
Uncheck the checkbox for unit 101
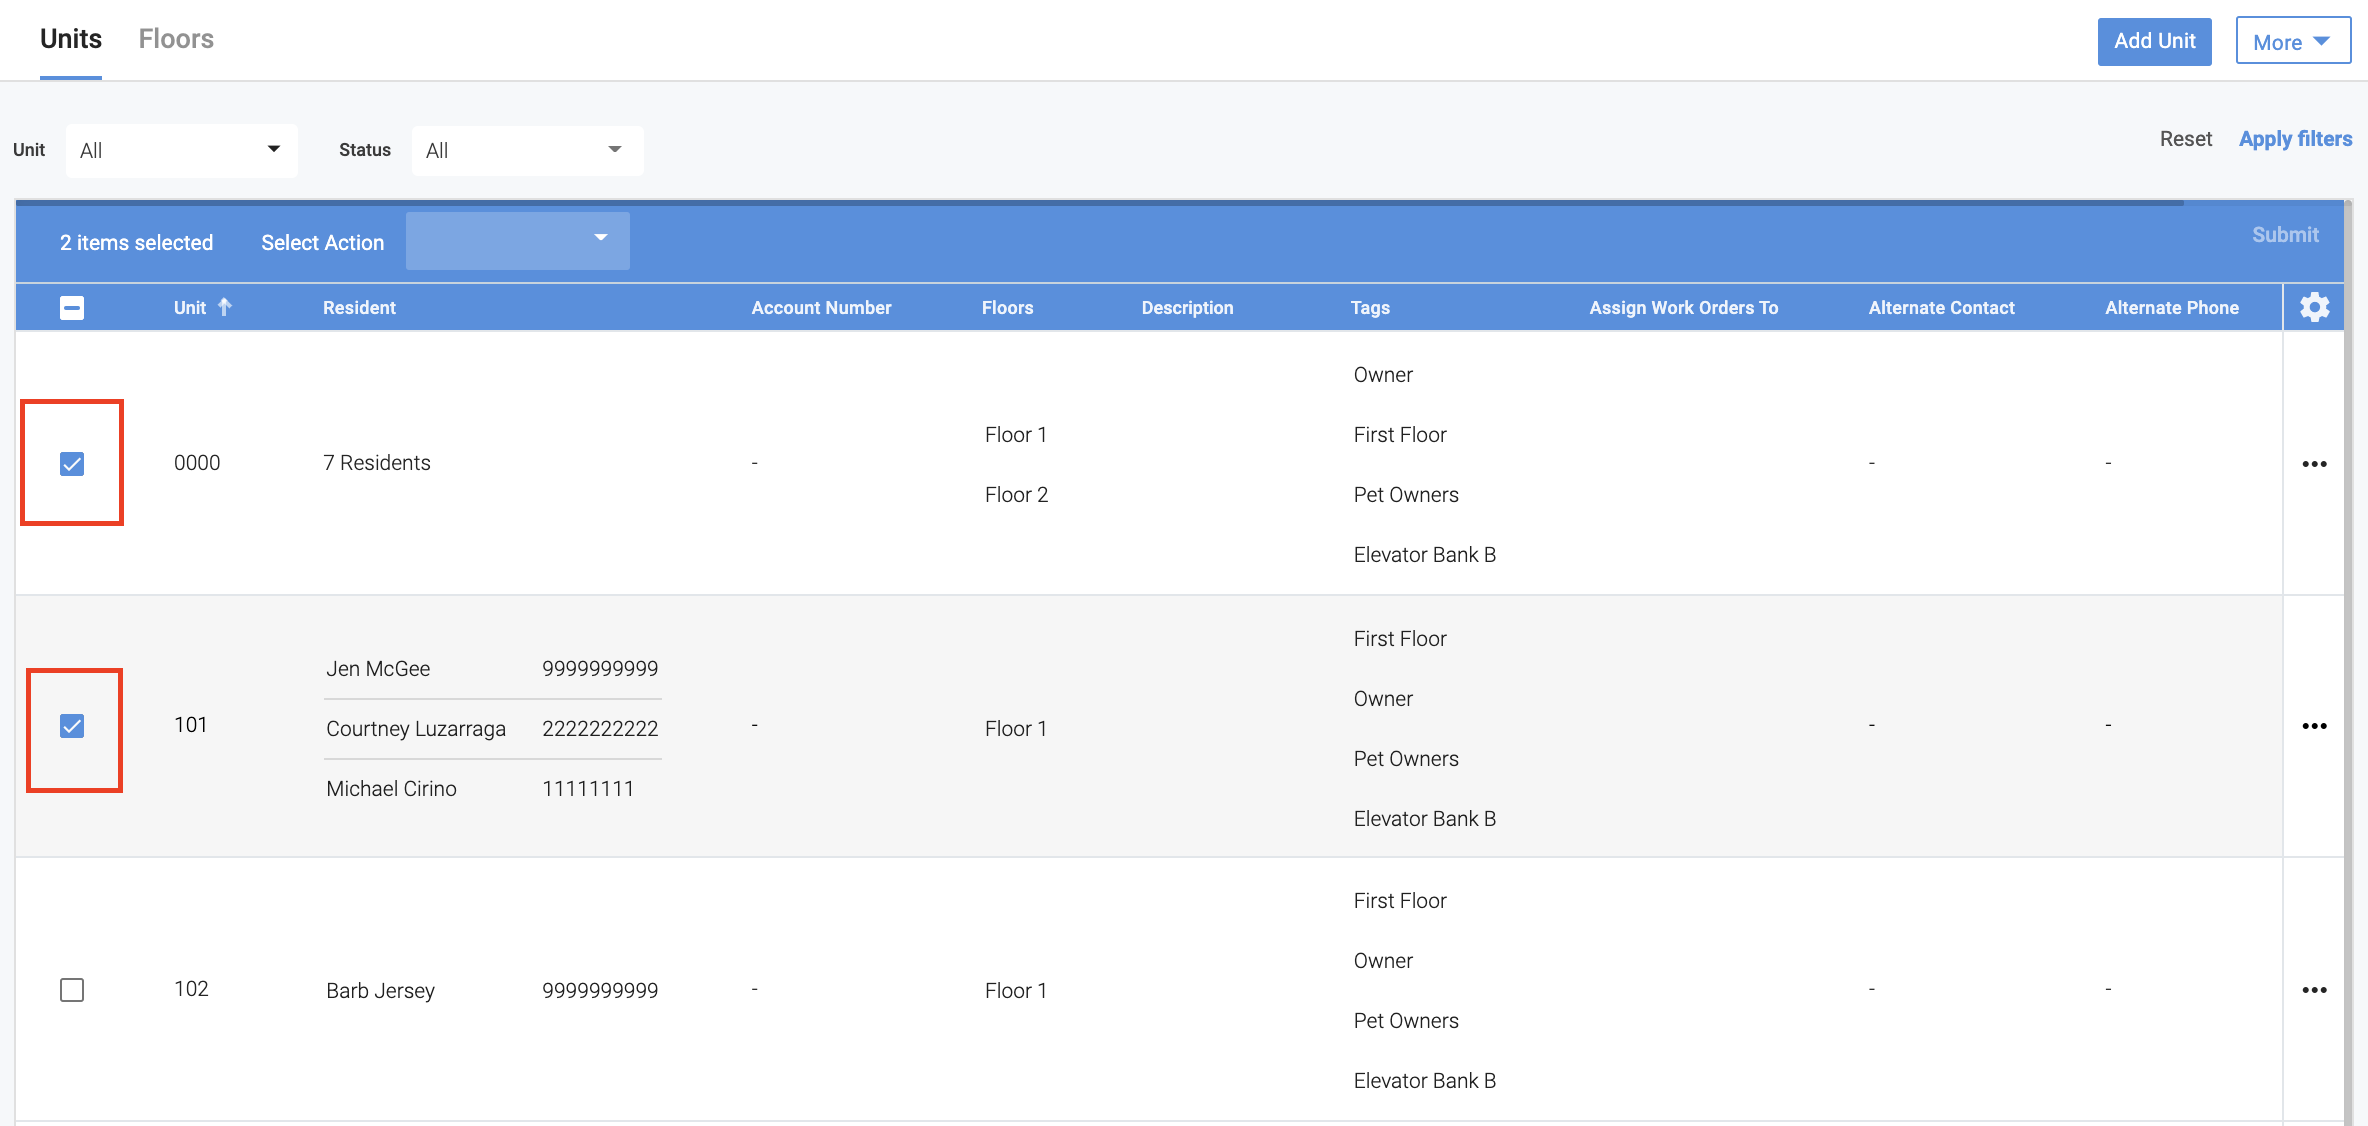point(72,726)
